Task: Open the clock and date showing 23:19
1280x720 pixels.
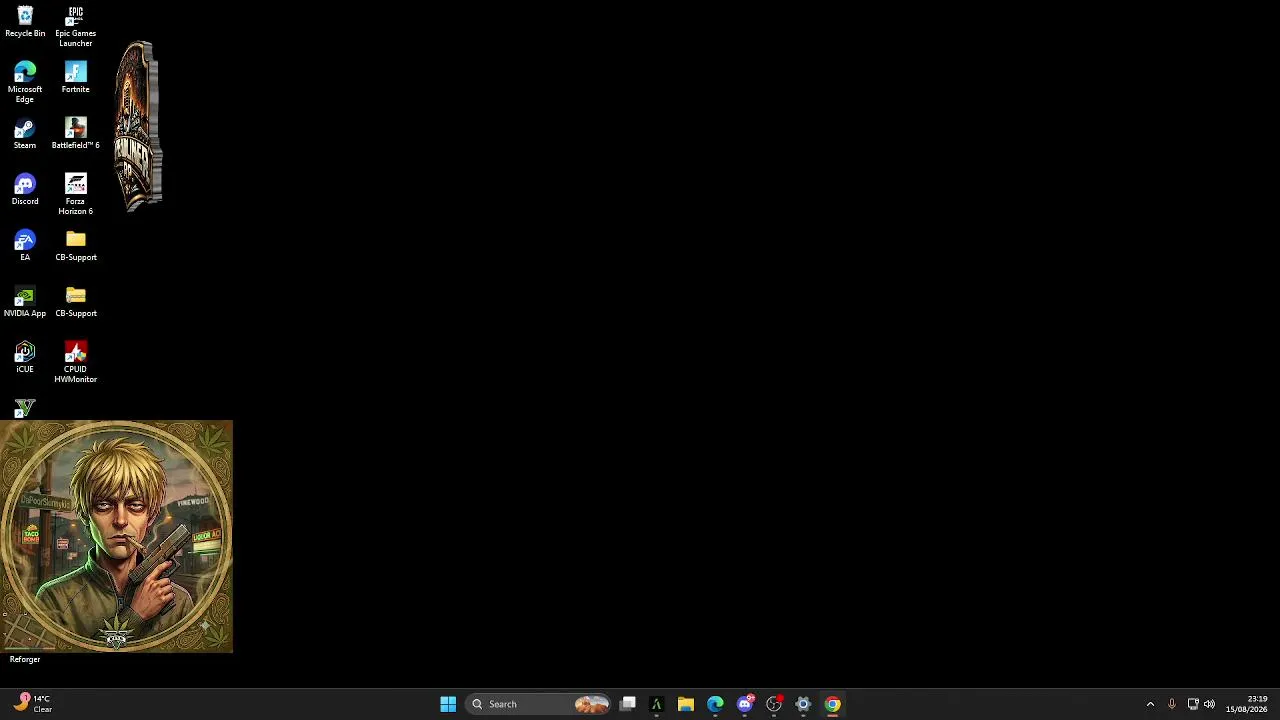Action: [1246, 704]
